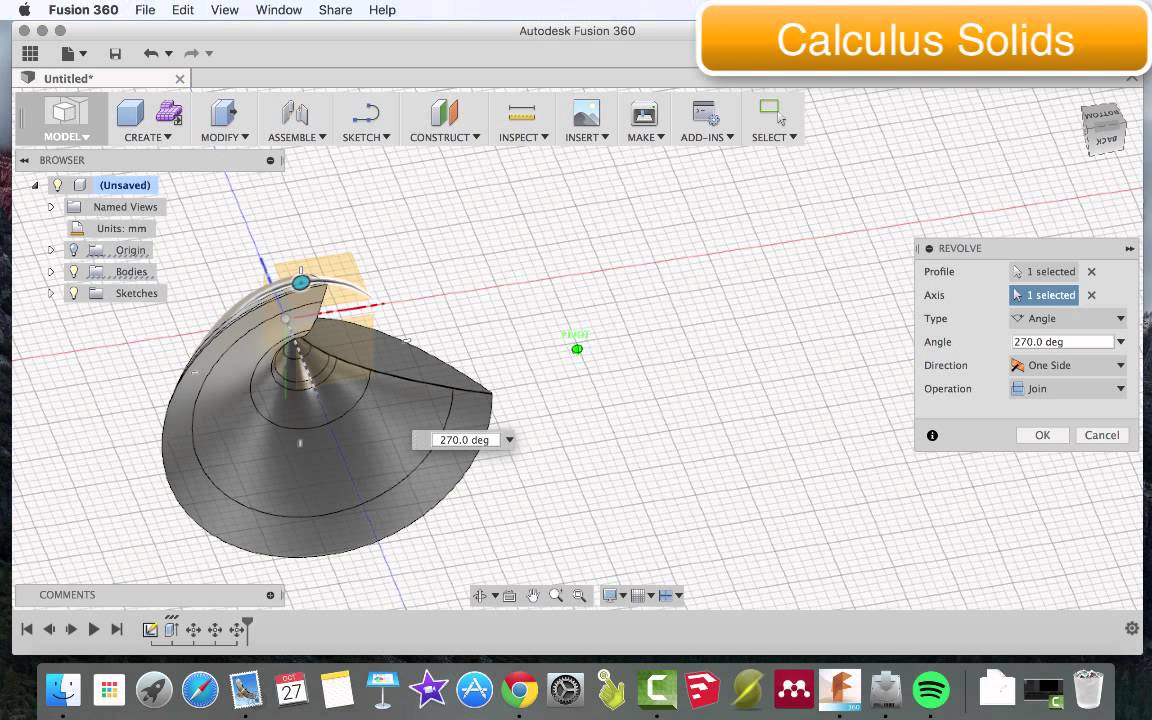Image resolution: width=1152 pixels, height=720 pixels.
Task: Toggle visibility bulb for Sketches
Action: [73, 292]
